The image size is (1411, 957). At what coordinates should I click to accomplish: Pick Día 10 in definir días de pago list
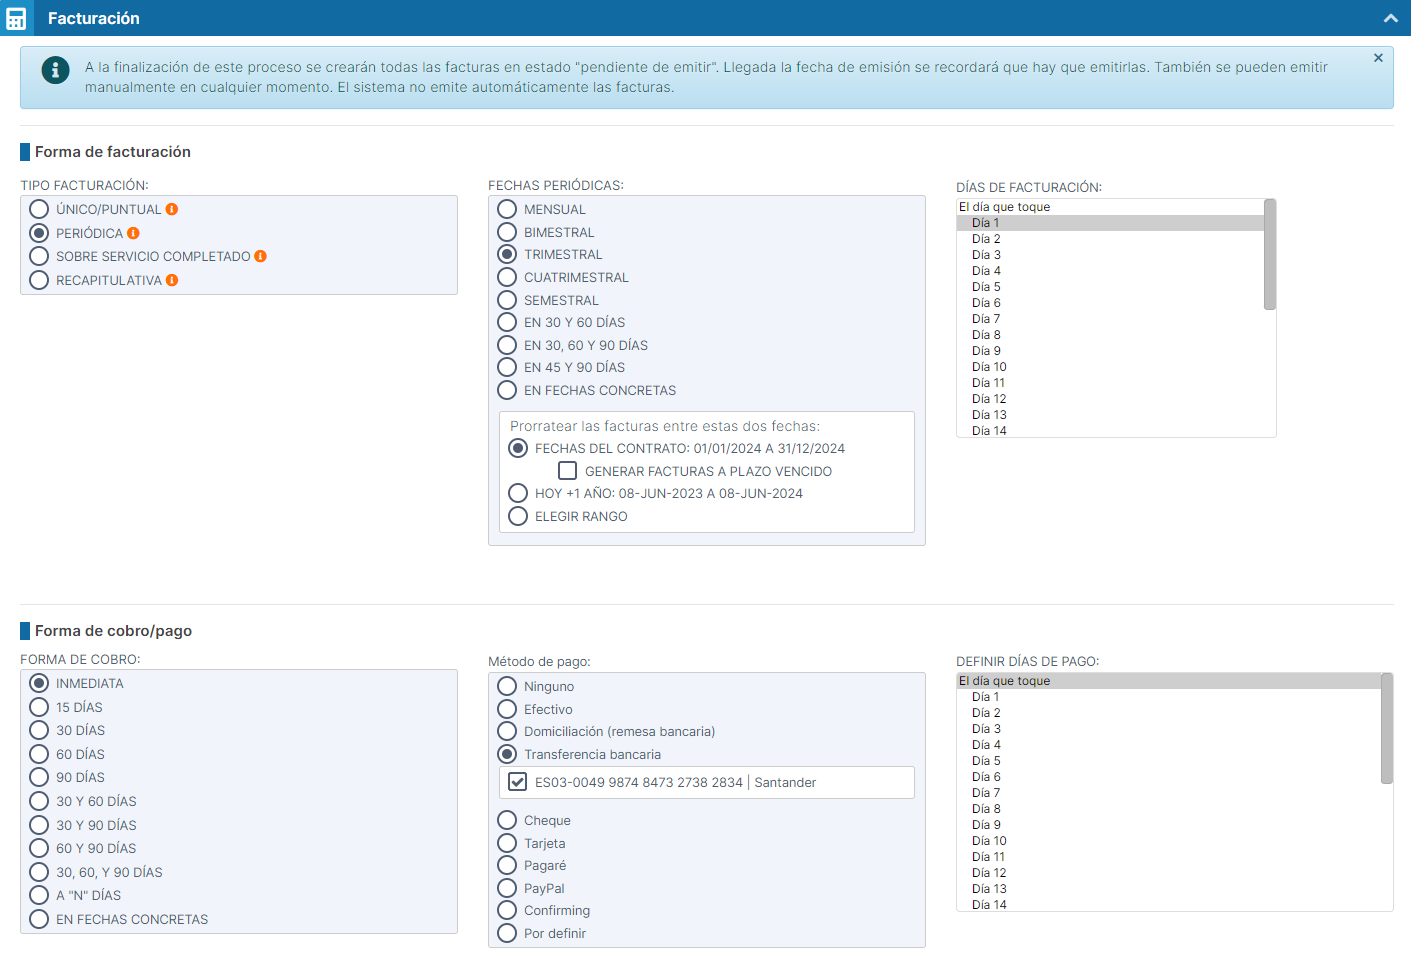point(989,841)
